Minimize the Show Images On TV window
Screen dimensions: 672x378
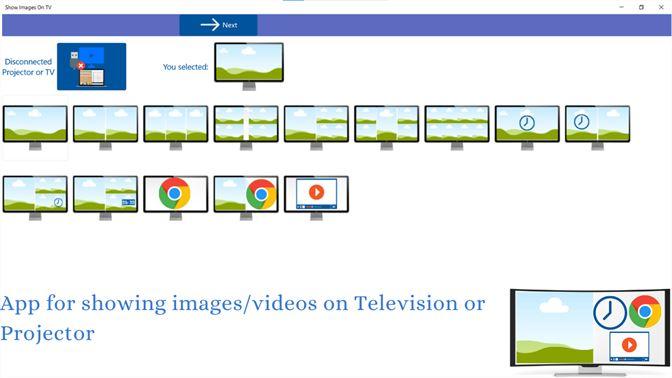pos(621,7)
